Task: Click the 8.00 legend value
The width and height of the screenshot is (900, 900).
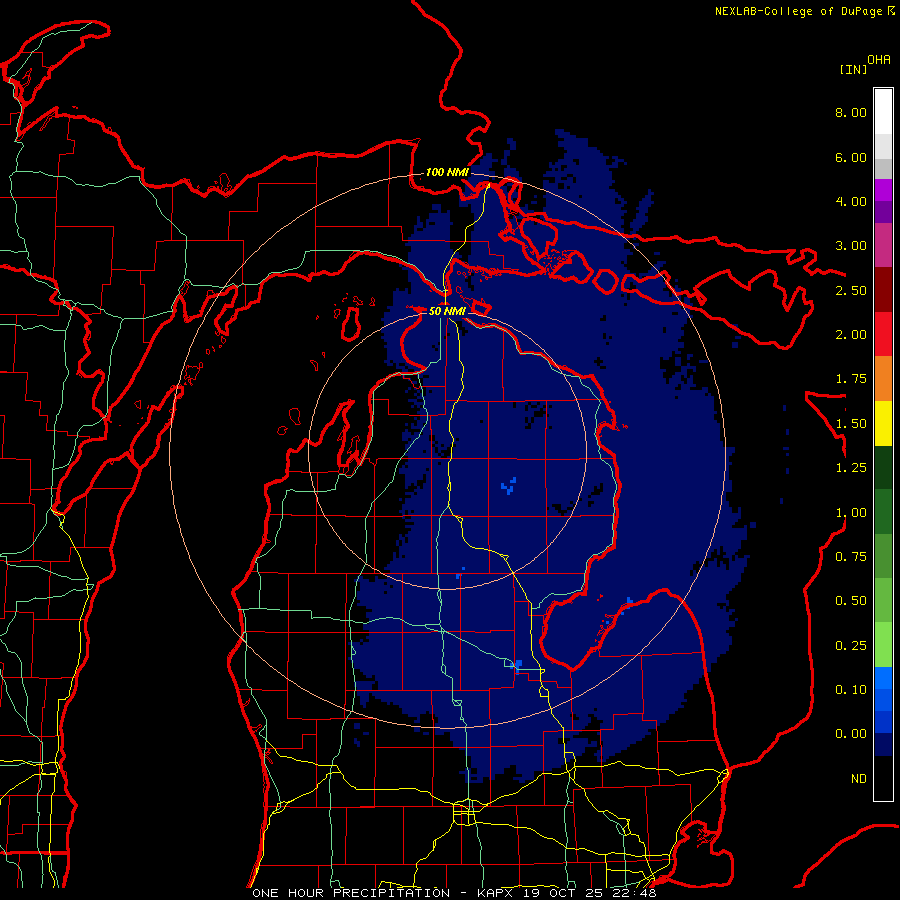Action: coord(851,112)
